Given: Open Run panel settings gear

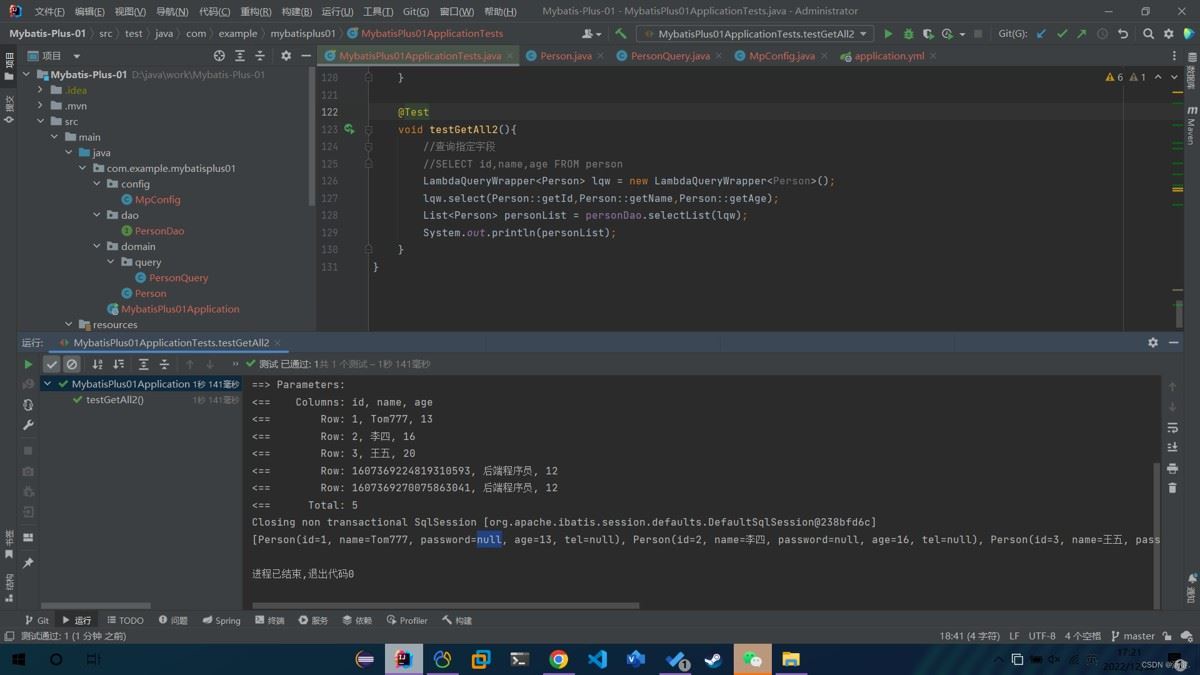Looking at the screenshot, I should tap(1152, 342).
